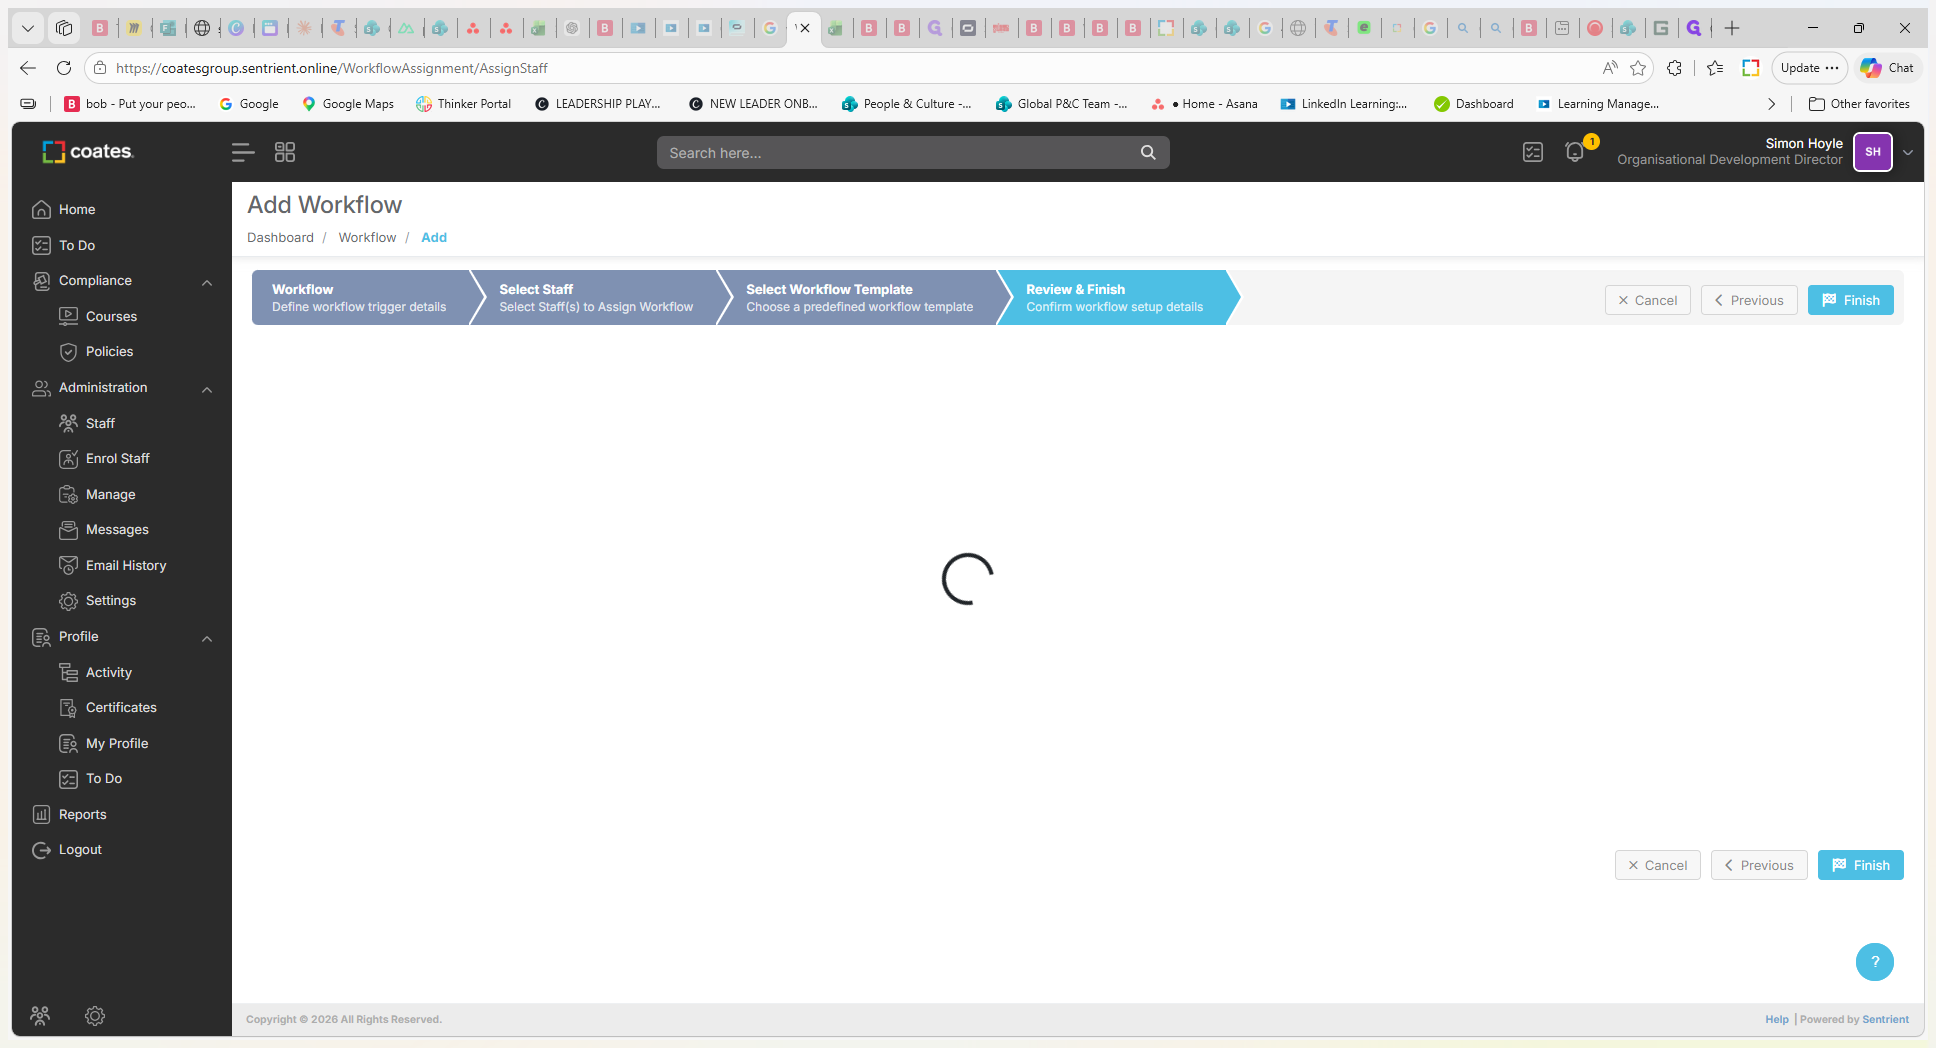Click the top Finish button
The width and height of the screenshot is (1936, 1048).
(1851, 300)
